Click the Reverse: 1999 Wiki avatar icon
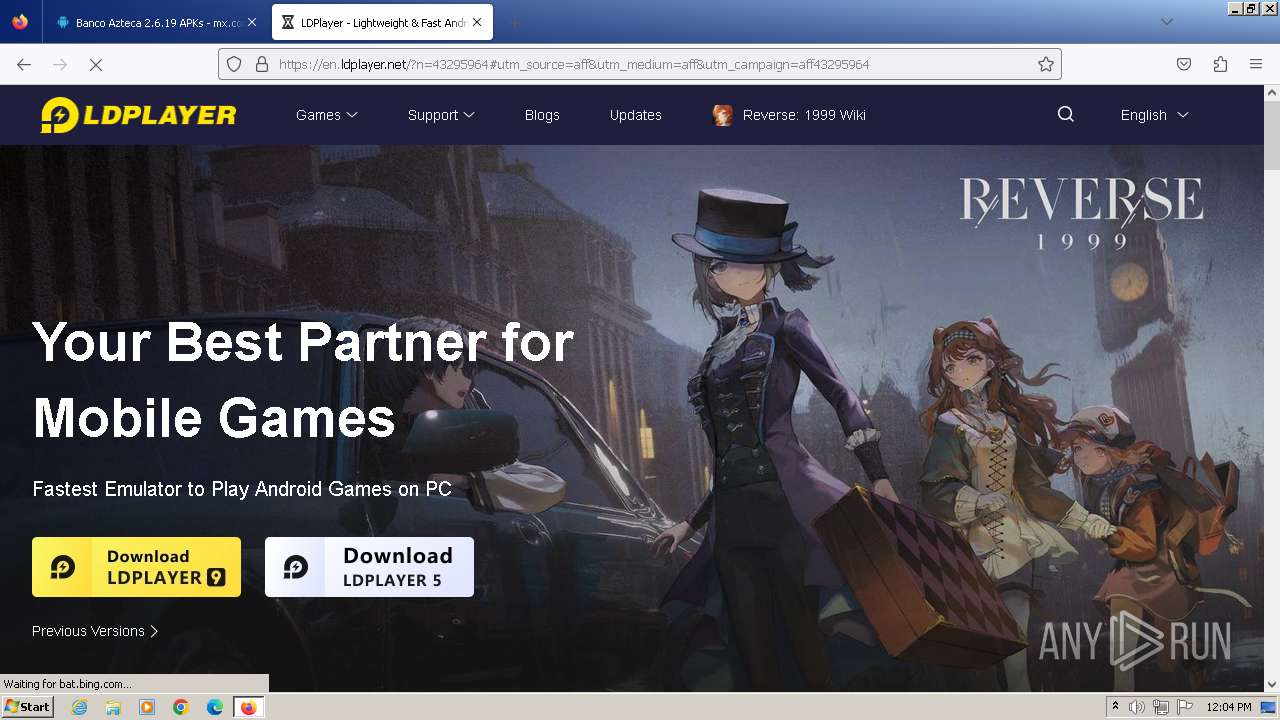 722,115
